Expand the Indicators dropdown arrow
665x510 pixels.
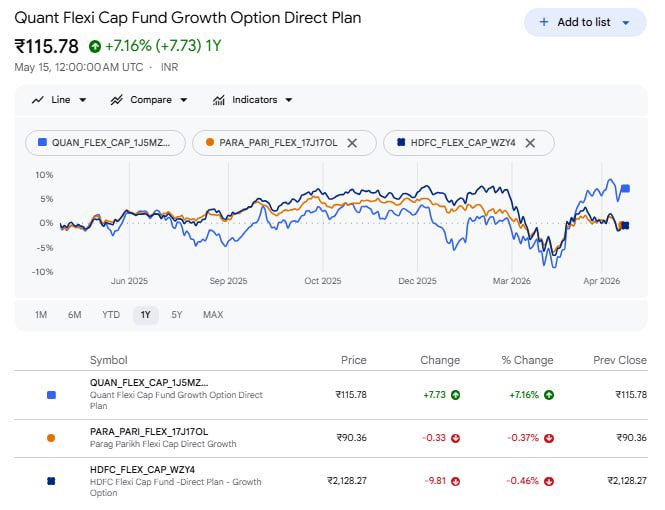pos(289,100)
